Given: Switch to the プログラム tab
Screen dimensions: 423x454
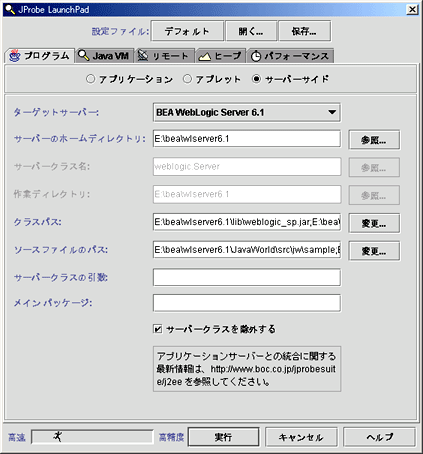Looking at the screenshot, I should point(40,56).
